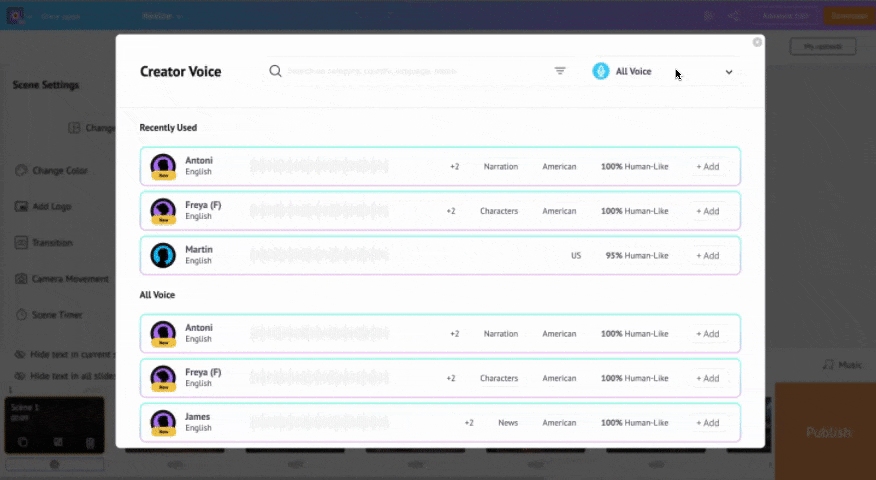Click Freya (F) avatar in Recently Used
This screenshot has height=480, width=876.
click(x=163, y=211)
